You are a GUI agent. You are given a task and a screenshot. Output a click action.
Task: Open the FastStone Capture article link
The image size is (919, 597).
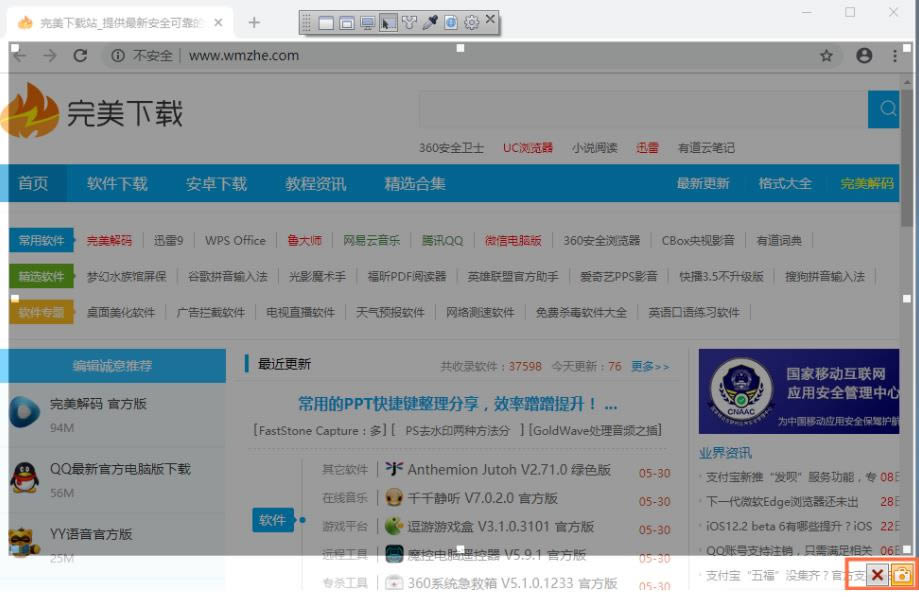[x=319, y=431]
